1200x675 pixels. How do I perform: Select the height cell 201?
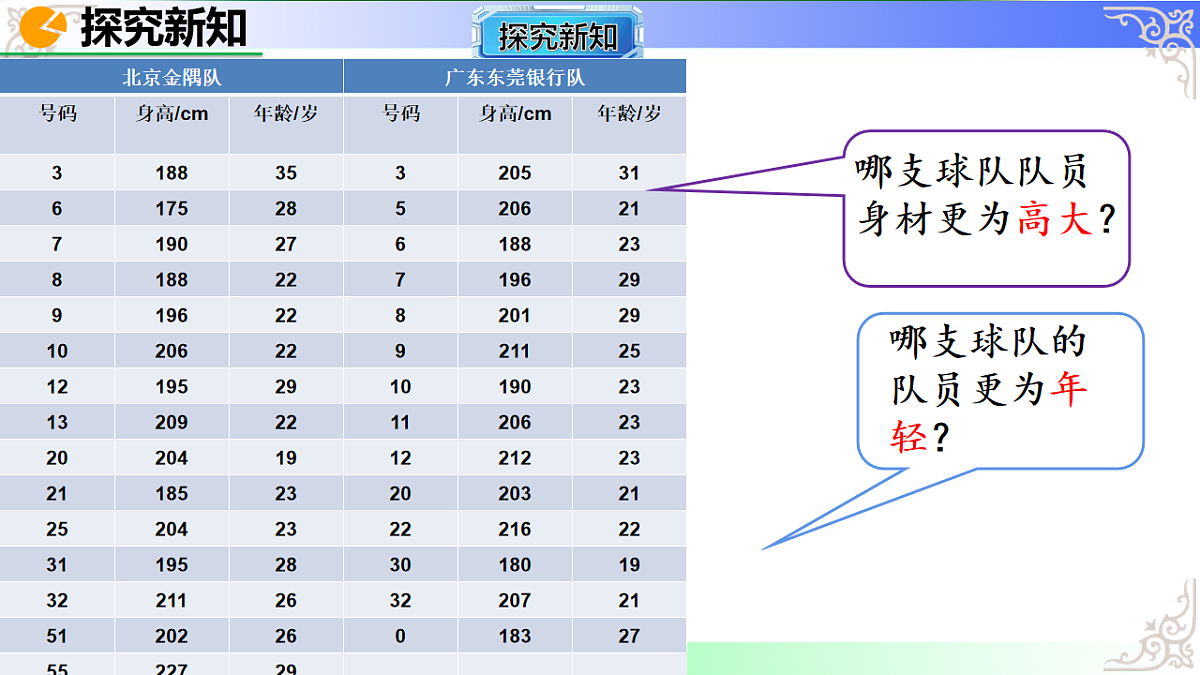515,316
